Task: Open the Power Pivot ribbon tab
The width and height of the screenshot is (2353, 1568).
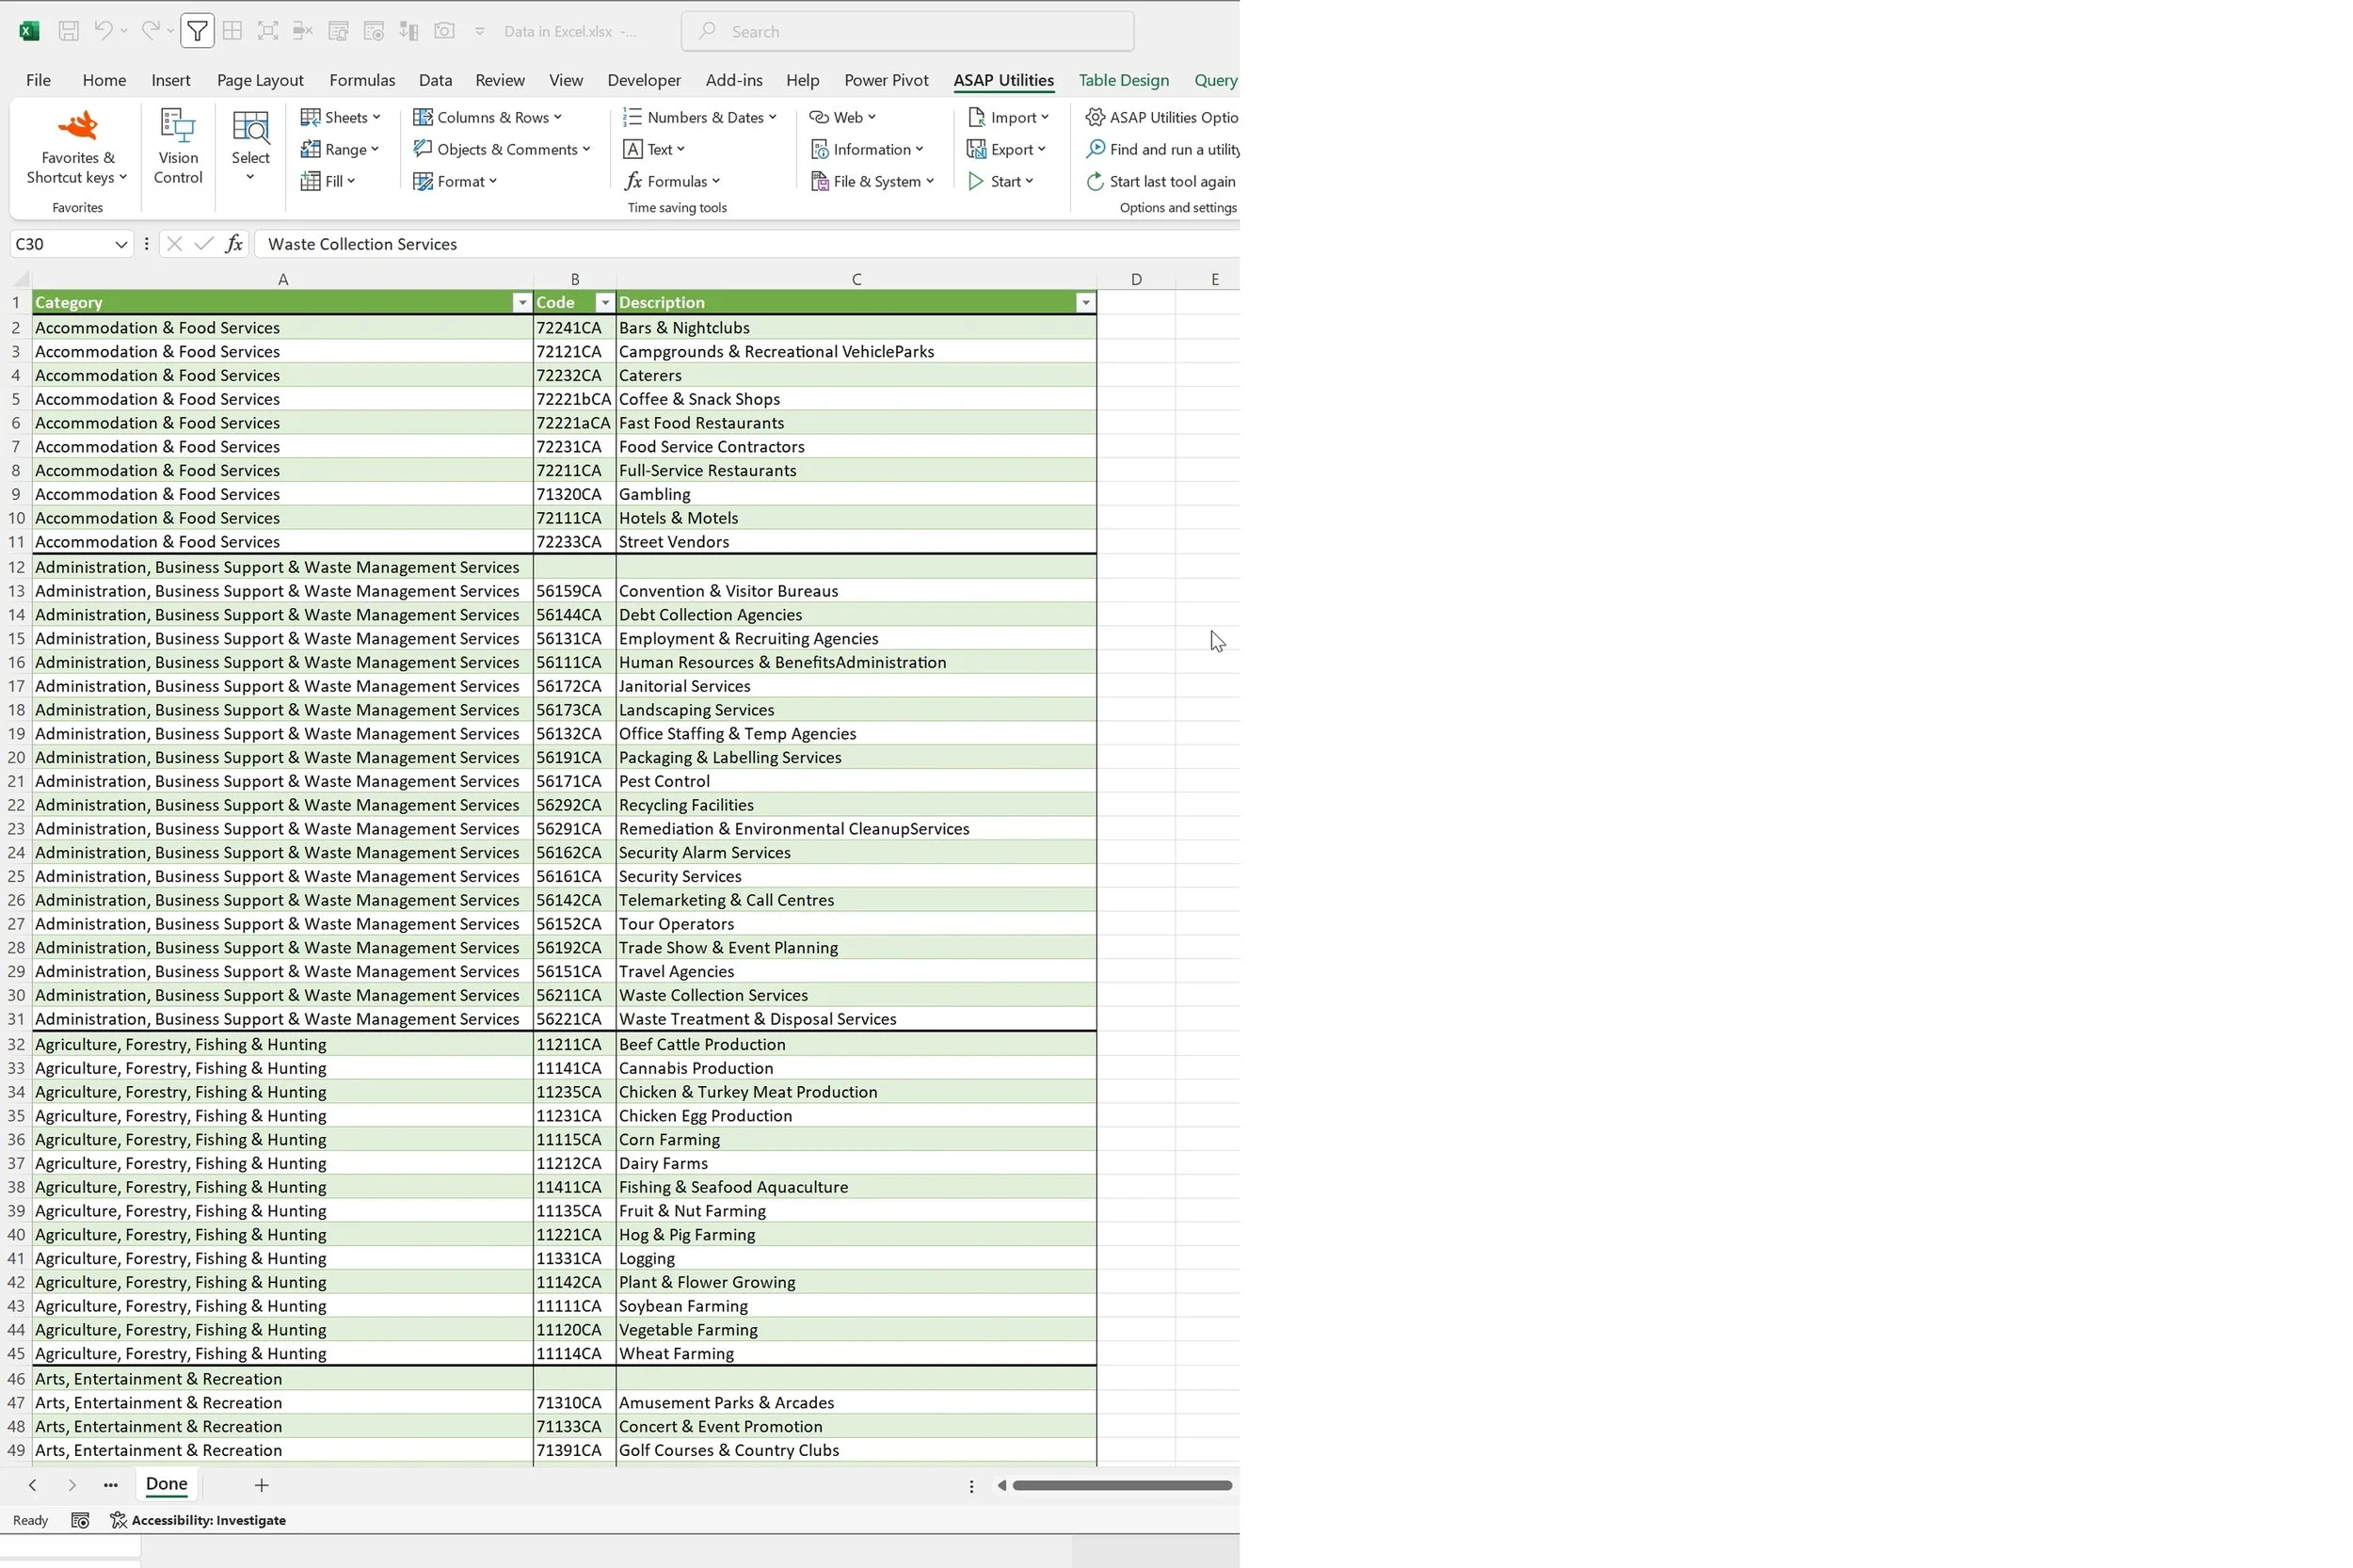Action: click(x=885, y=80)
